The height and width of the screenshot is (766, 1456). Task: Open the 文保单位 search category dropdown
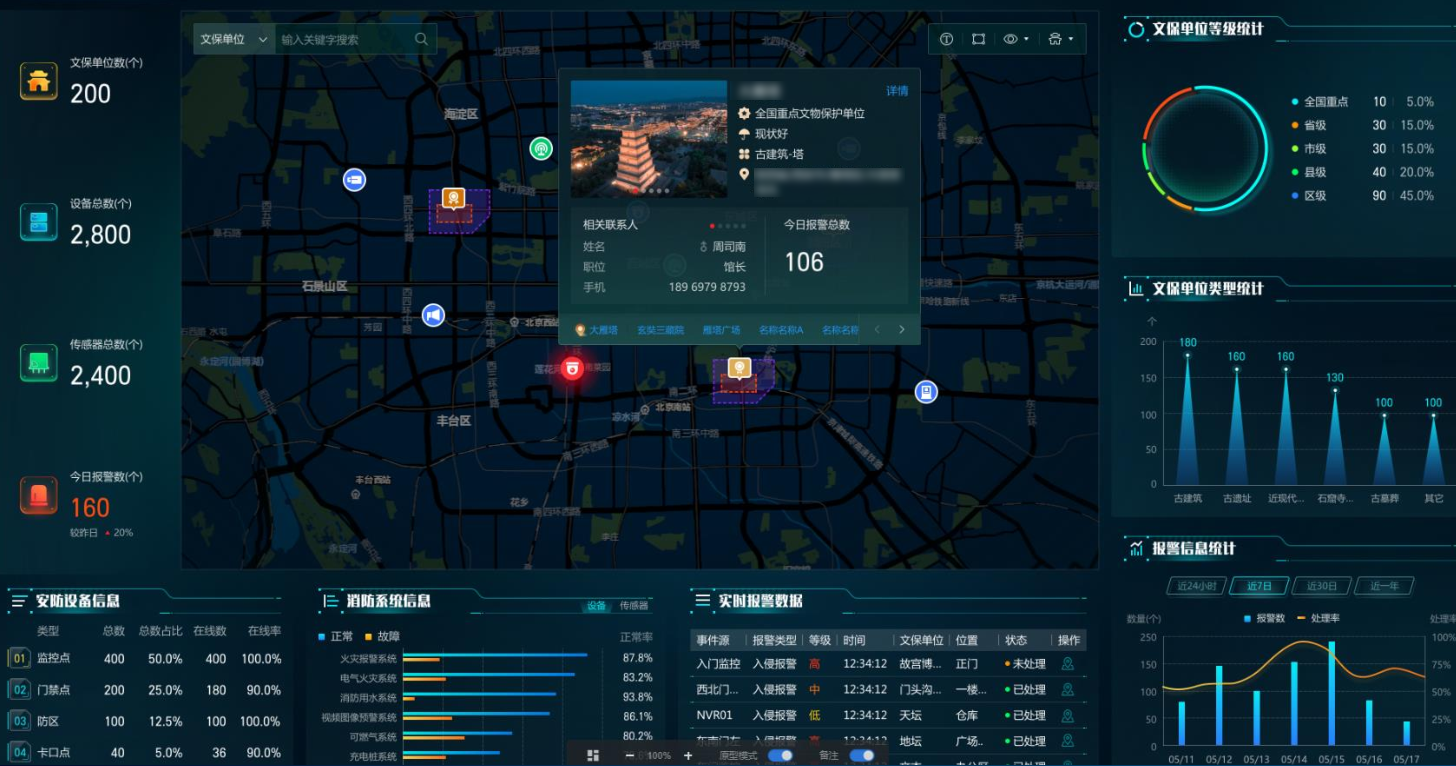point(233,38)
